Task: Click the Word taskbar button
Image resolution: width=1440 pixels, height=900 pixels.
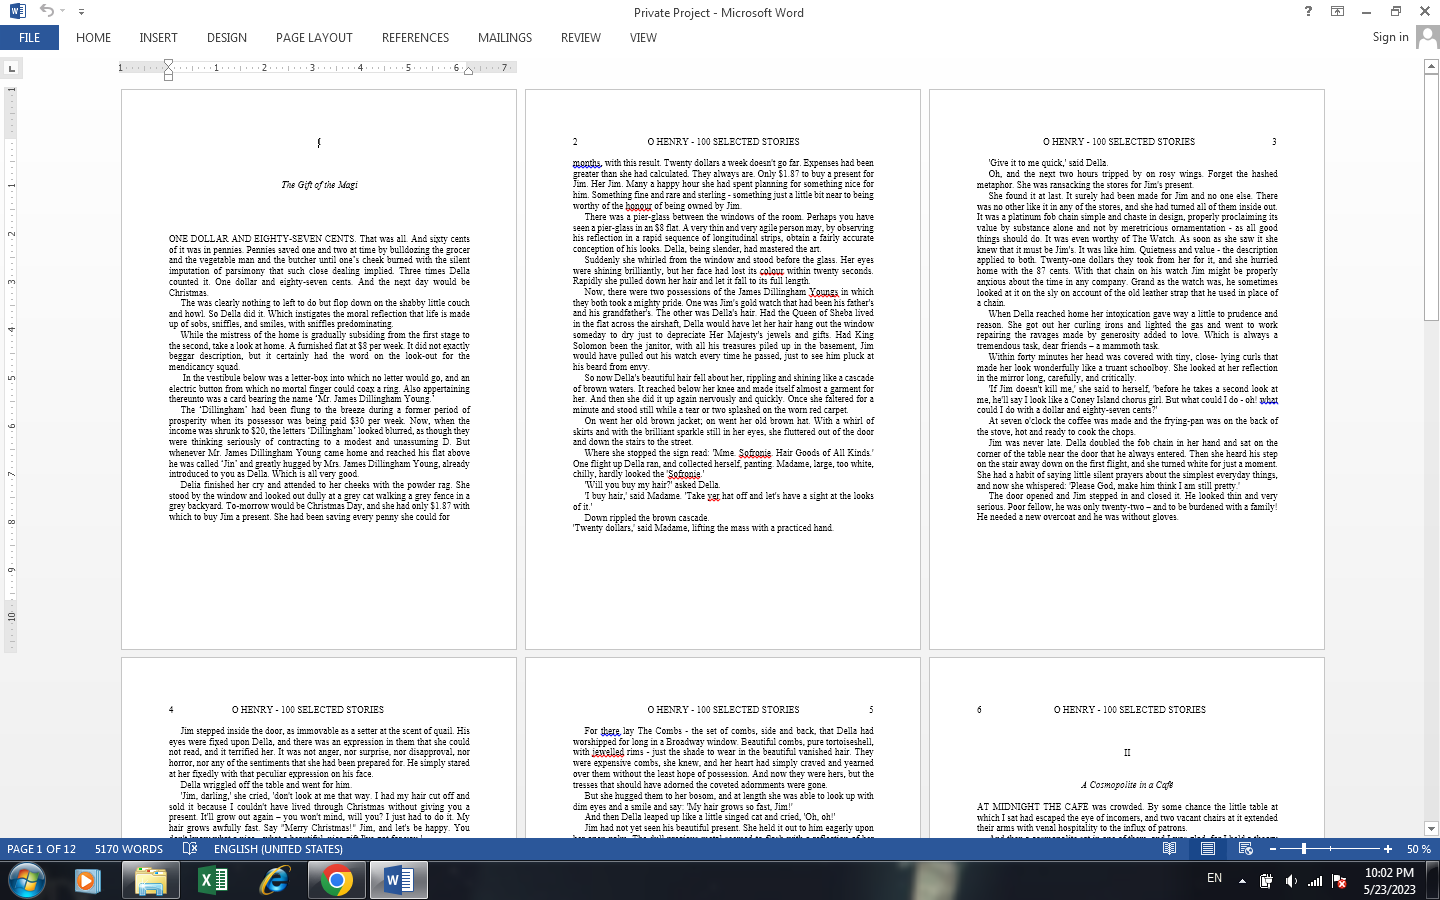Action: click(x=399, y=881)
